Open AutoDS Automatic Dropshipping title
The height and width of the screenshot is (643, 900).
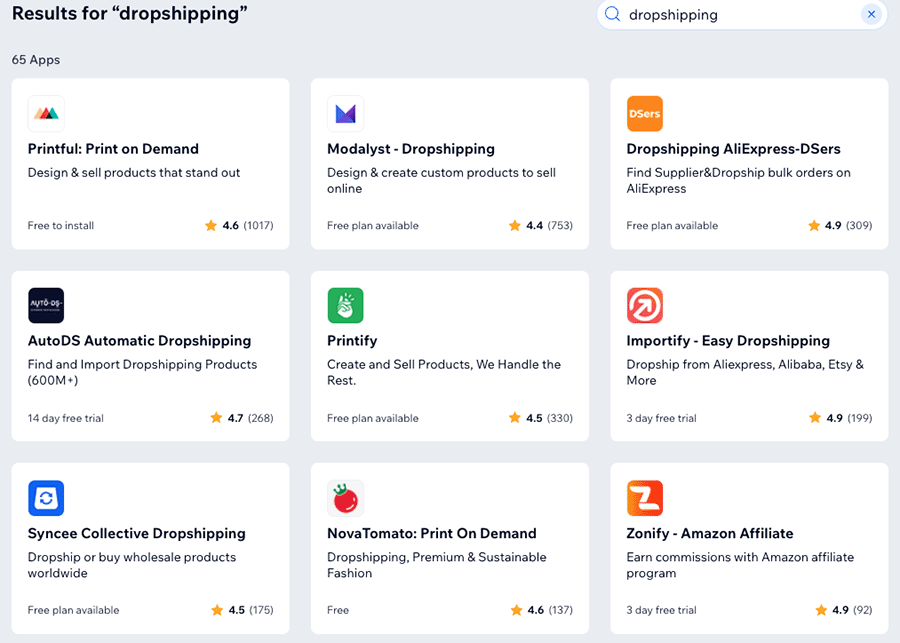click(139, 341)
